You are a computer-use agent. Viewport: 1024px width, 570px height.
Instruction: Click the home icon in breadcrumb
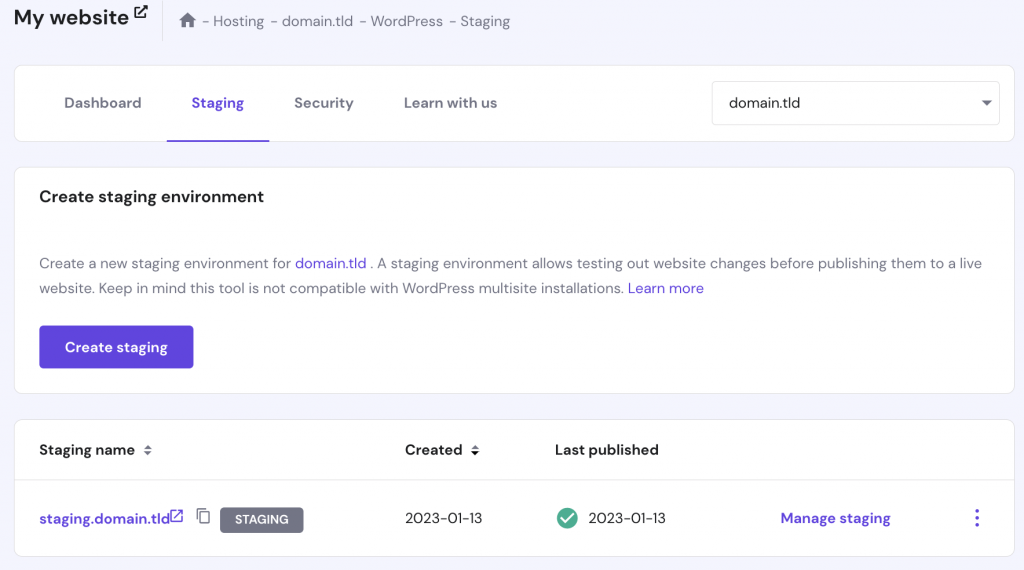(187, 21)
